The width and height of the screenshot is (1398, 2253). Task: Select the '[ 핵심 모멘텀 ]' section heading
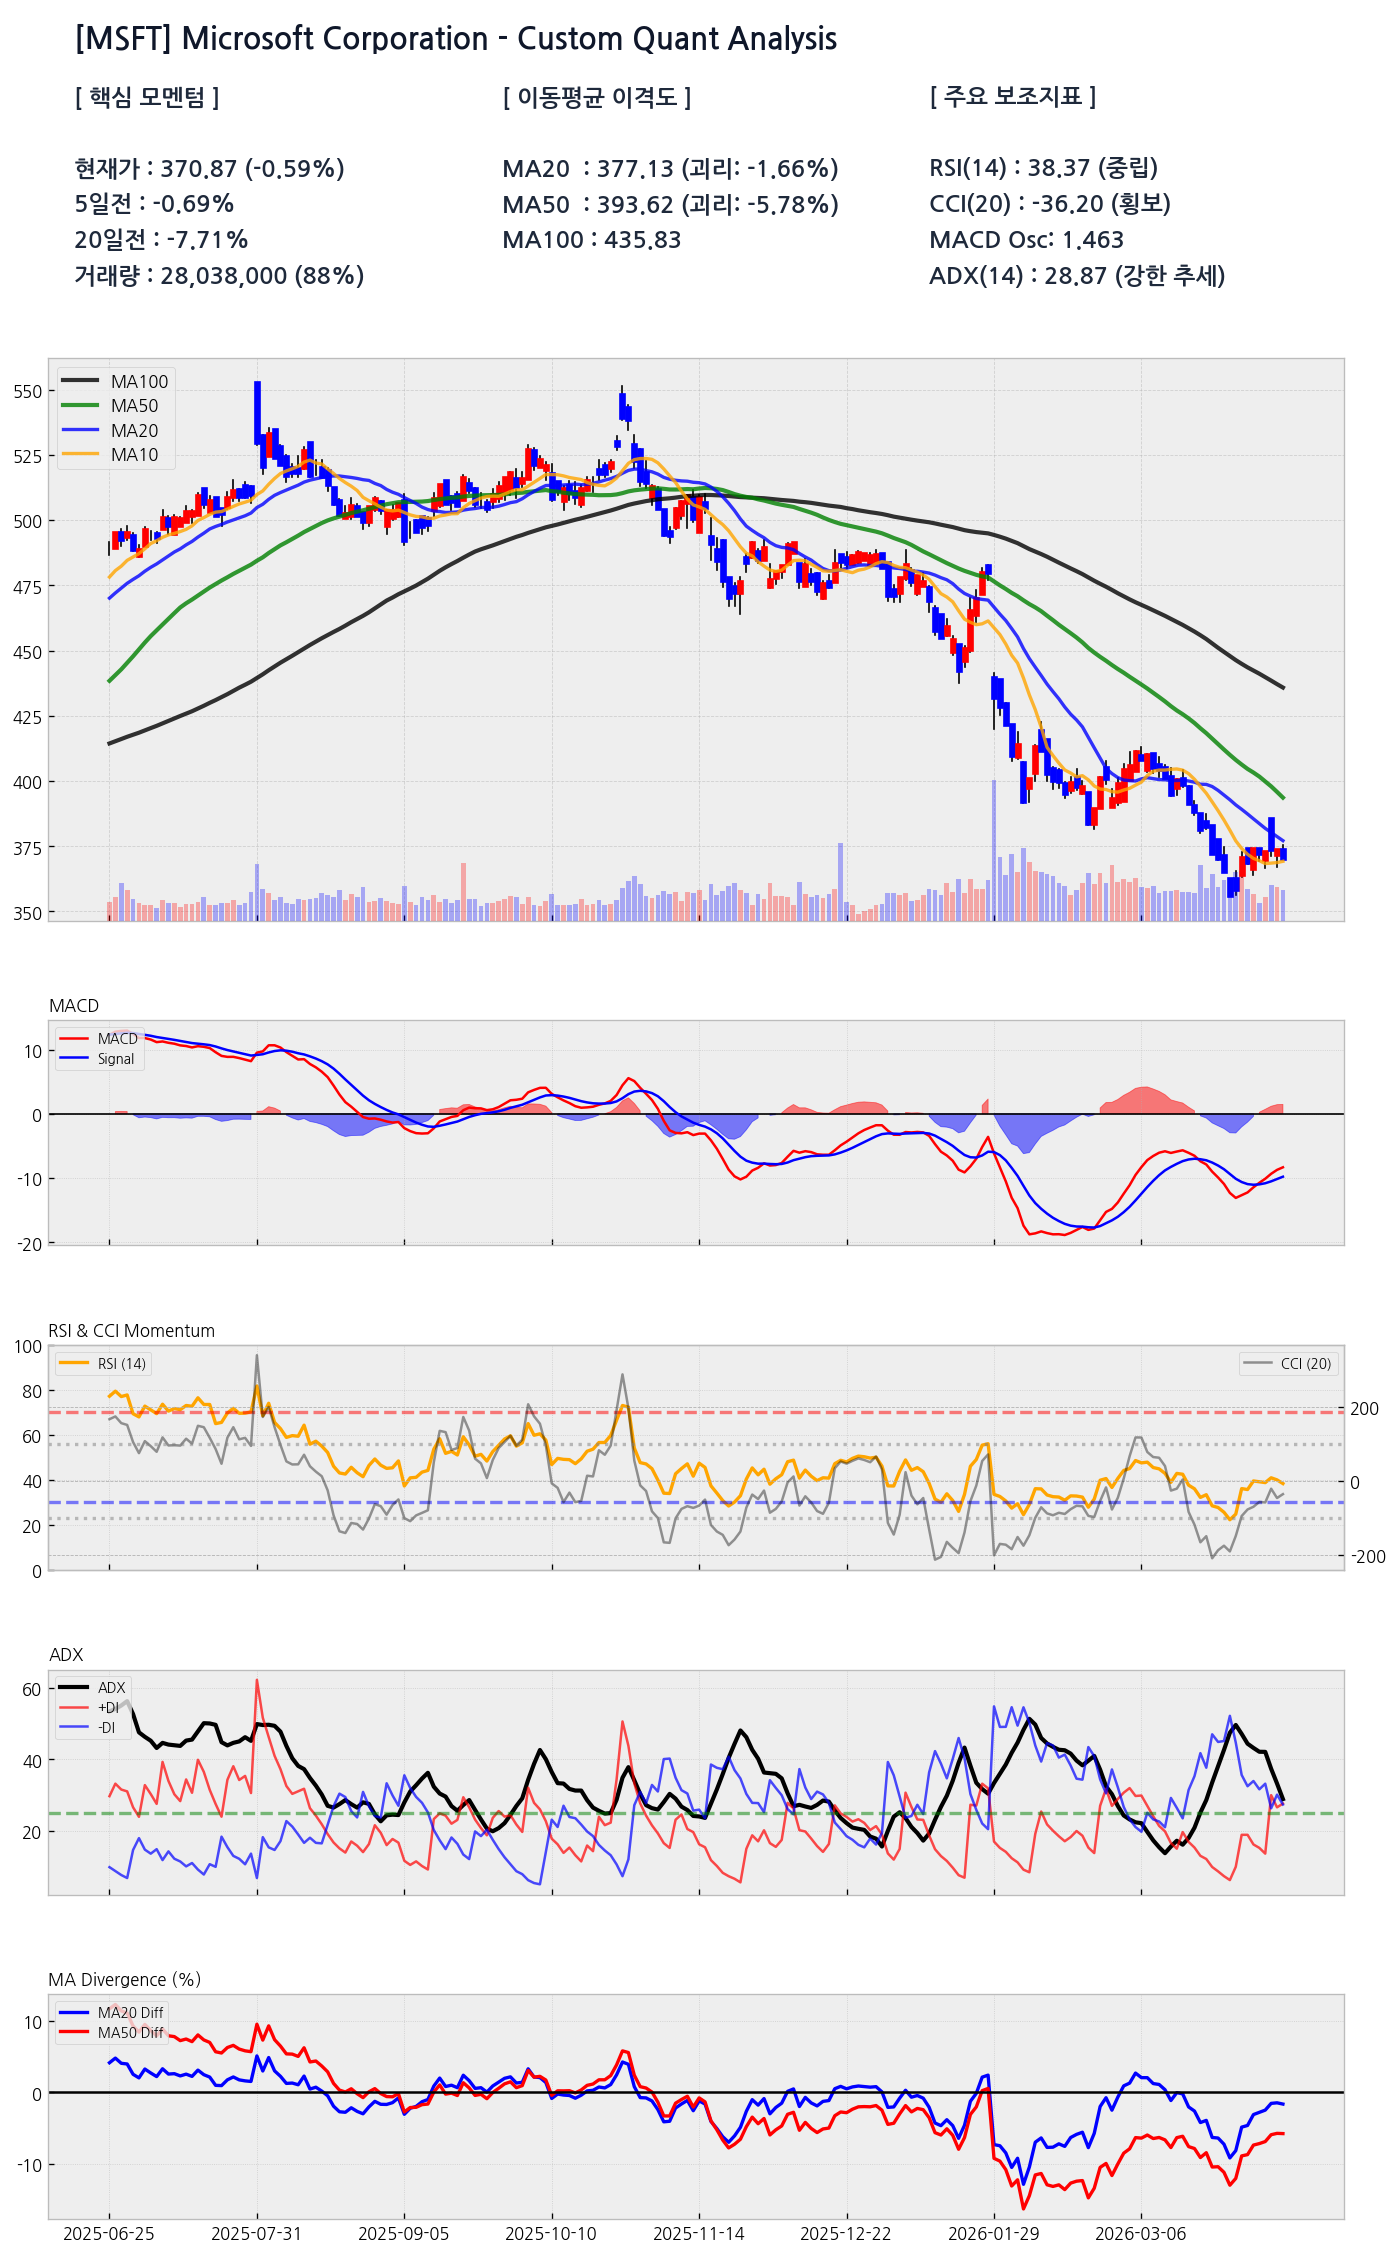tap(147, 97)
